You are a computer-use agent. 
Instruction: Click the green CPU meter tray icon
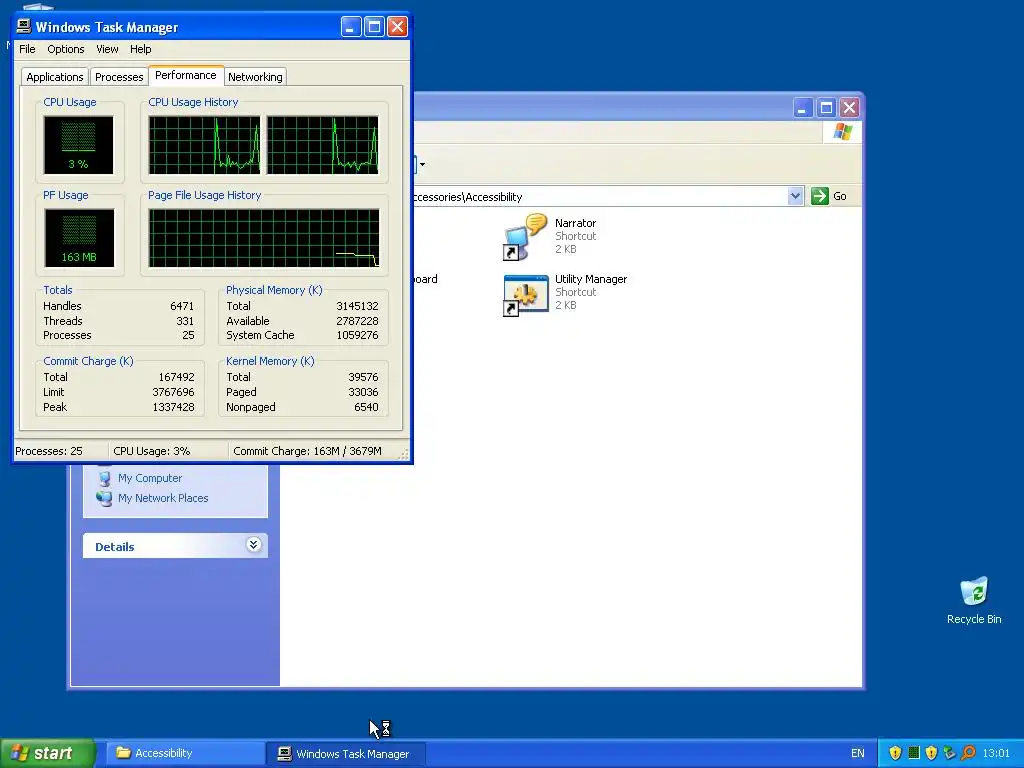(x=914, y=753)
